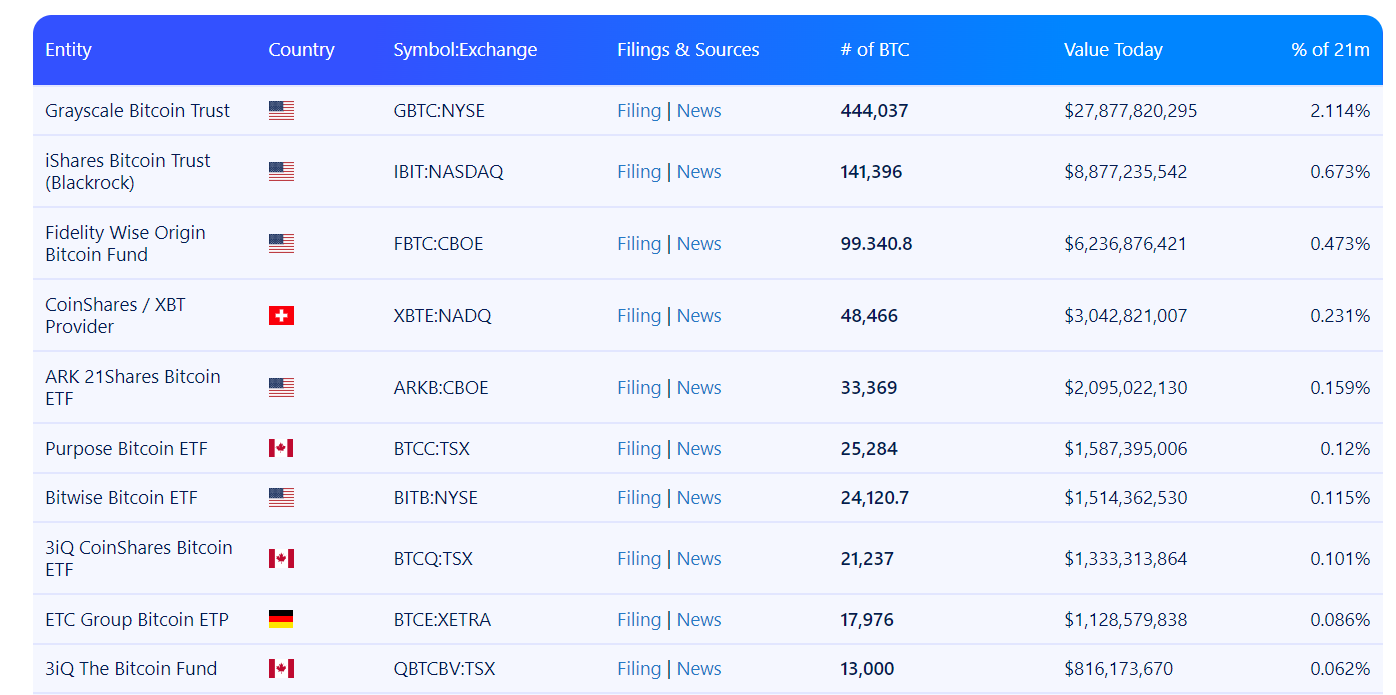Click the Country column header

tap(301, 50)
